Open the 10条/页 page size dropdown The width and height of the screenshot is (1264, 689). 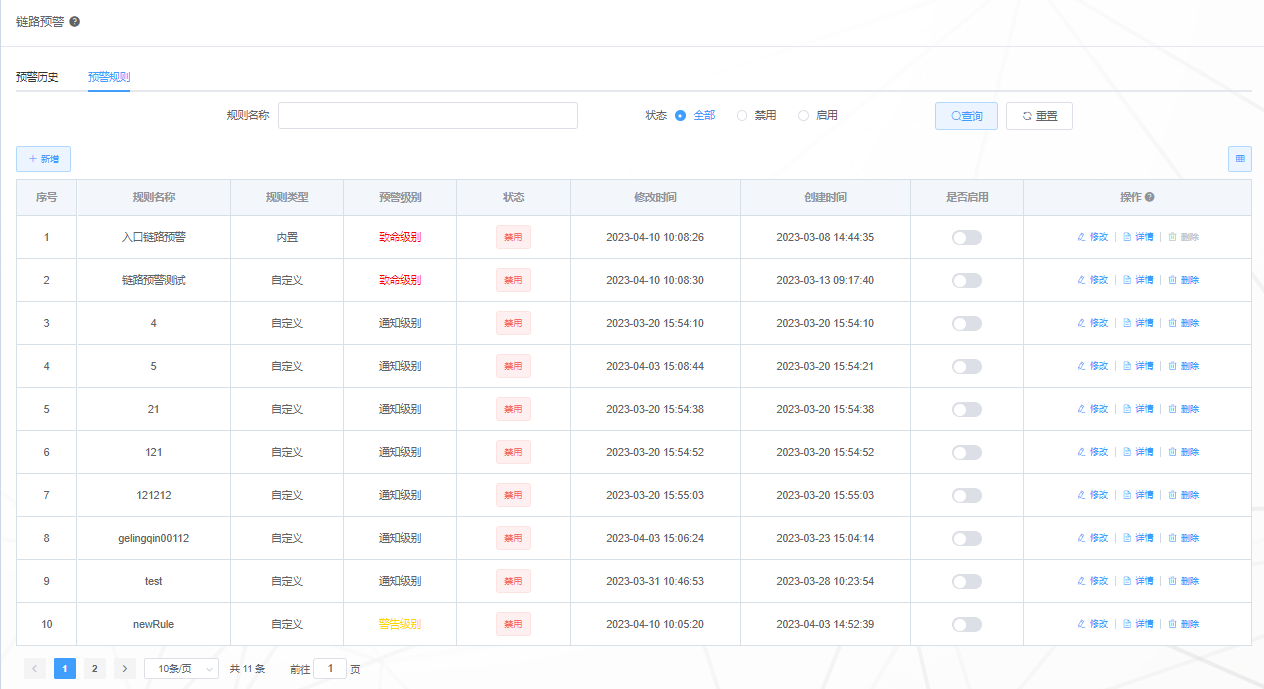181,669
